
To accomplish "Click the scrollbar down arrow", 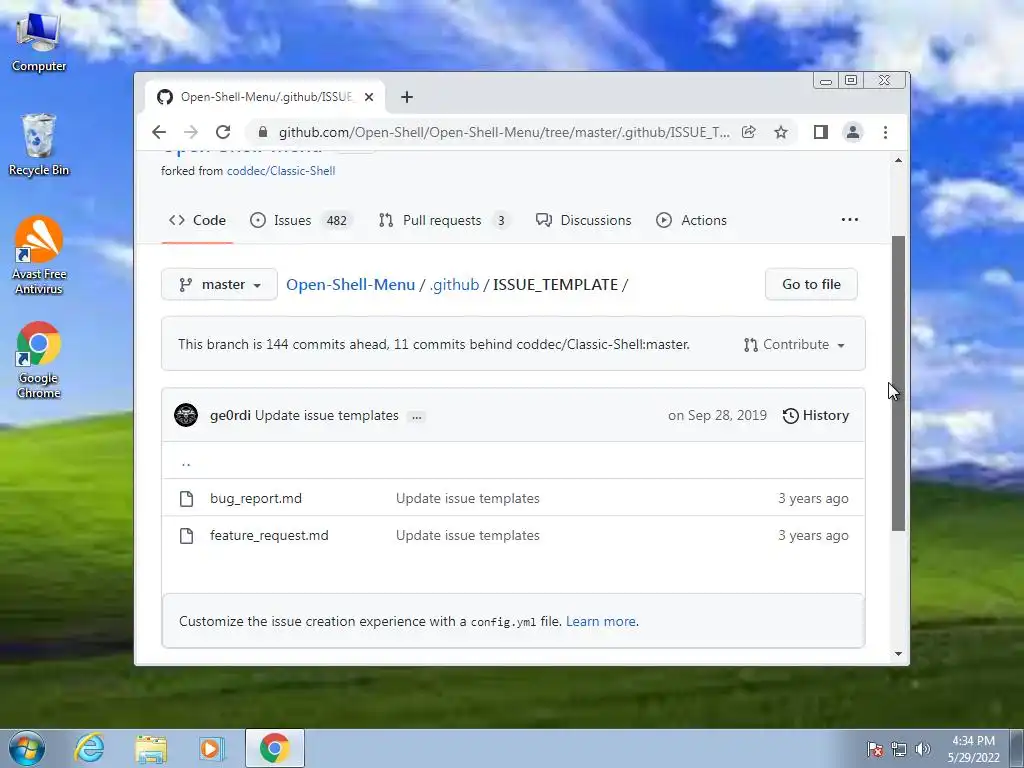I will 899,654.
